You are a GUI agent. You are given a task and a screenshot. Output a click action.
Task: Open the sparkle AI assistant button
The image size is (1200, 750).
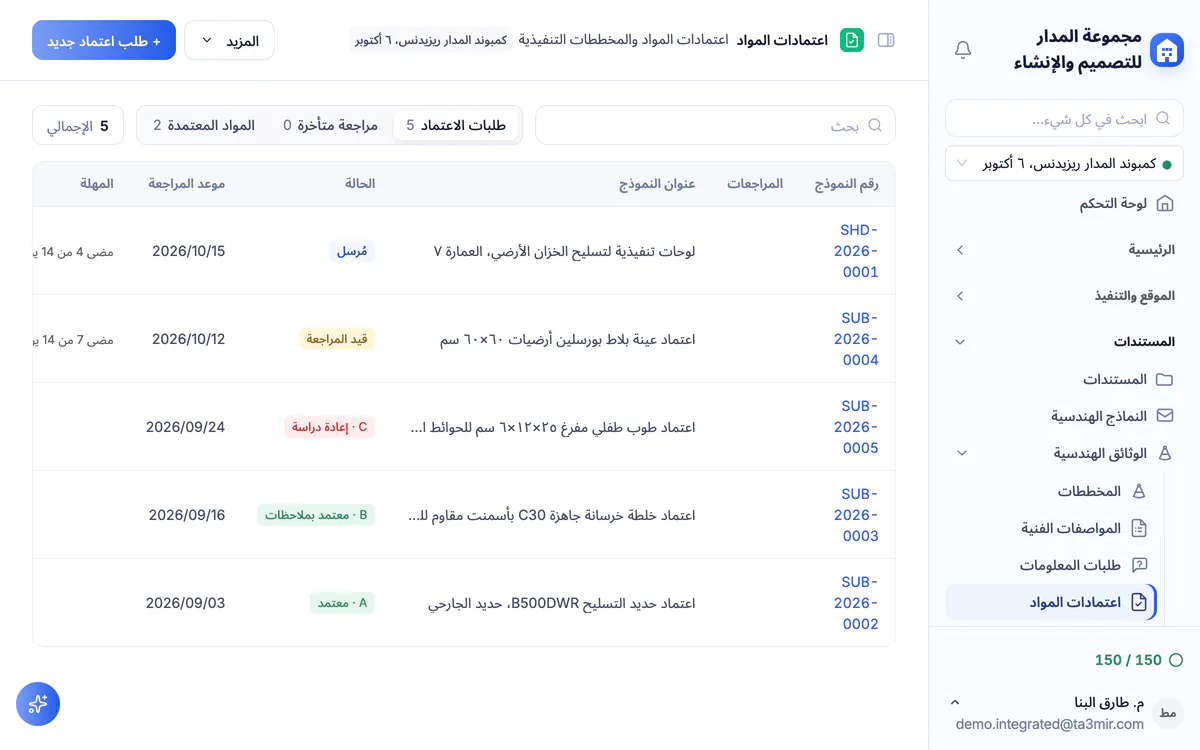click(38, 704)
